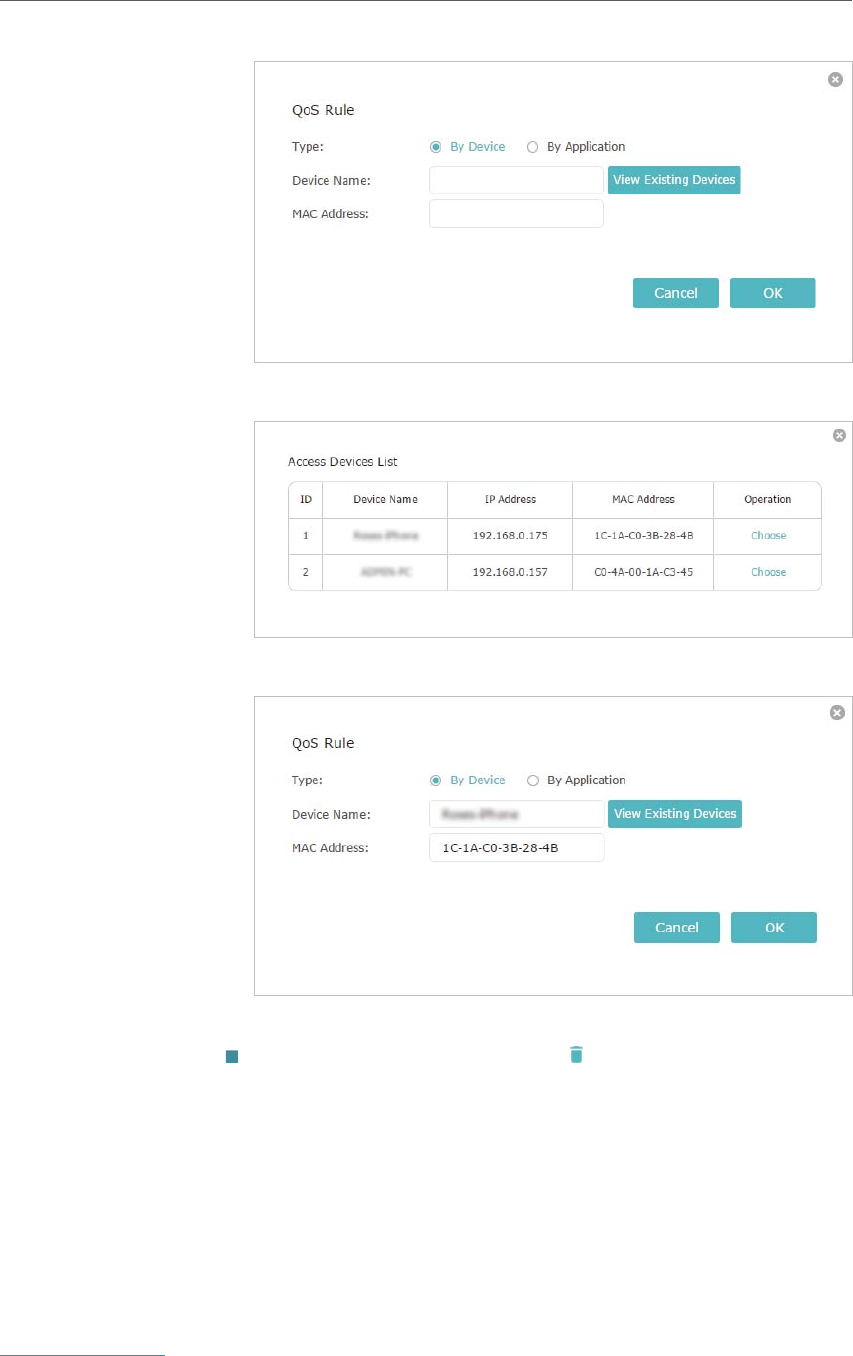Screen dimensions: 853x1356
Task: Click the MAC Address column header
Action: (x=643, y=499)
